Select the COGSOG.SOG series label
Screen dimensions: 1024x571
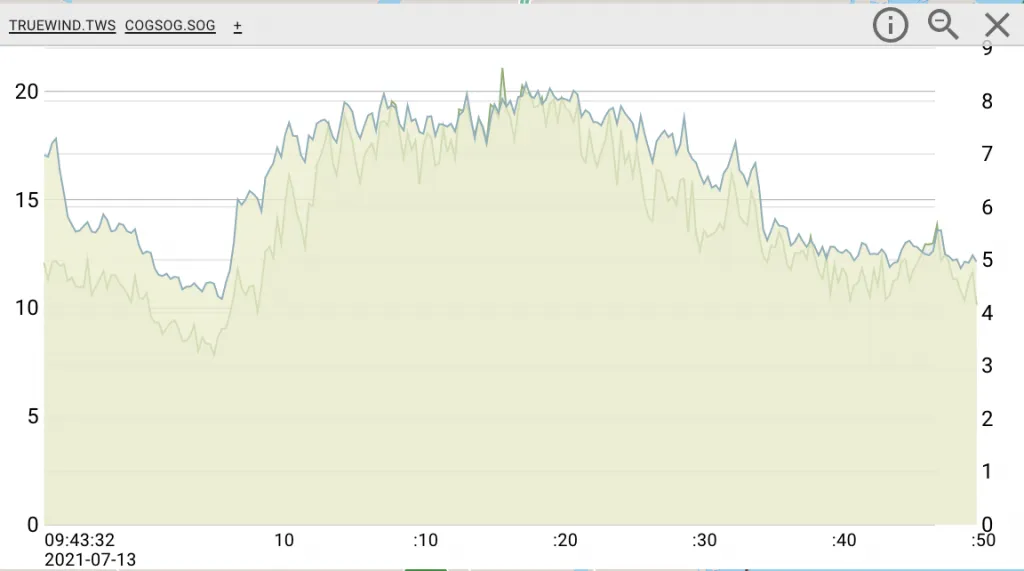tap(170, 26)
